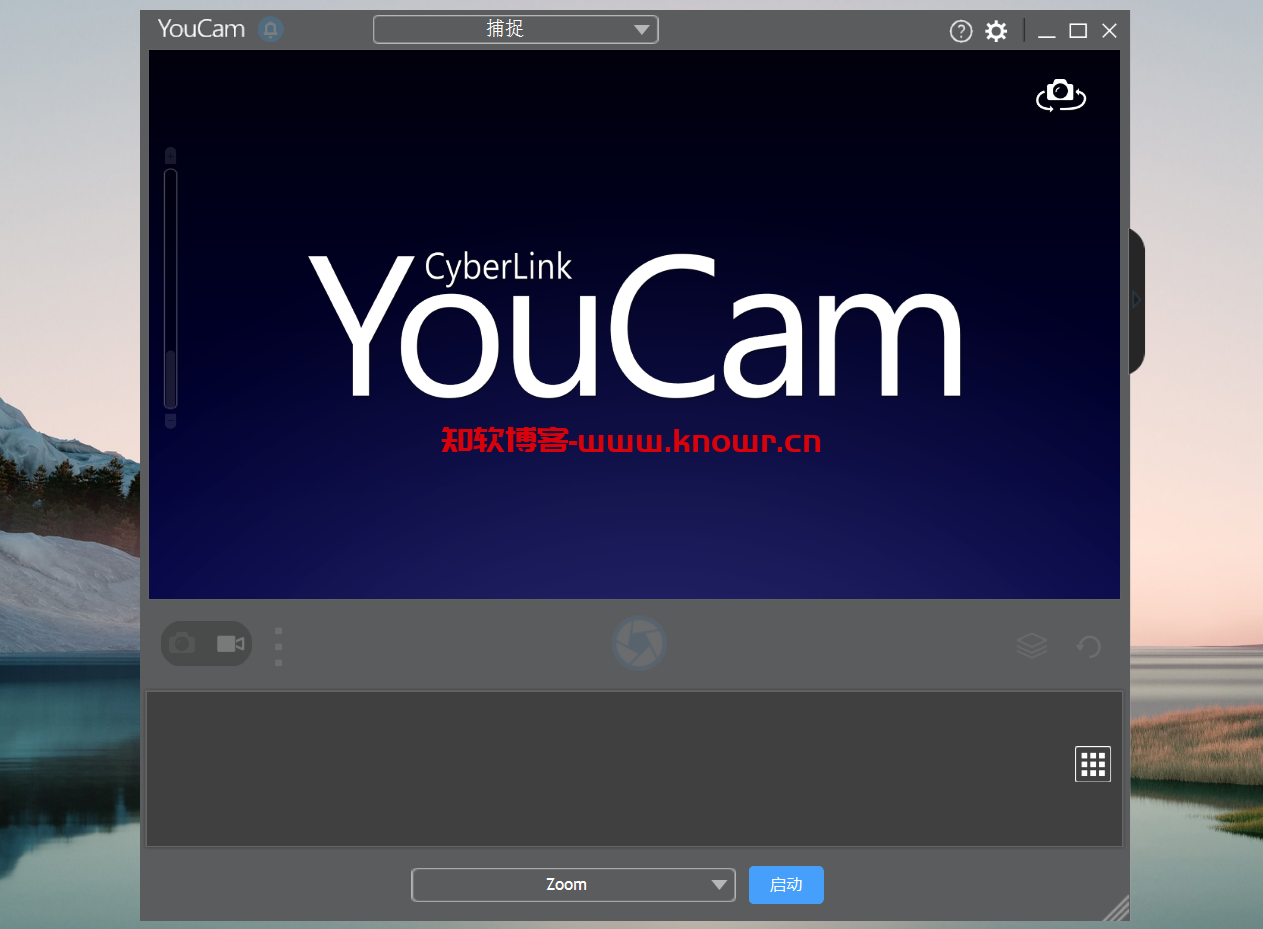Open the Zoom application dropdown
The height and width of the screenshot is (929, 1263).
coord(573,885)
